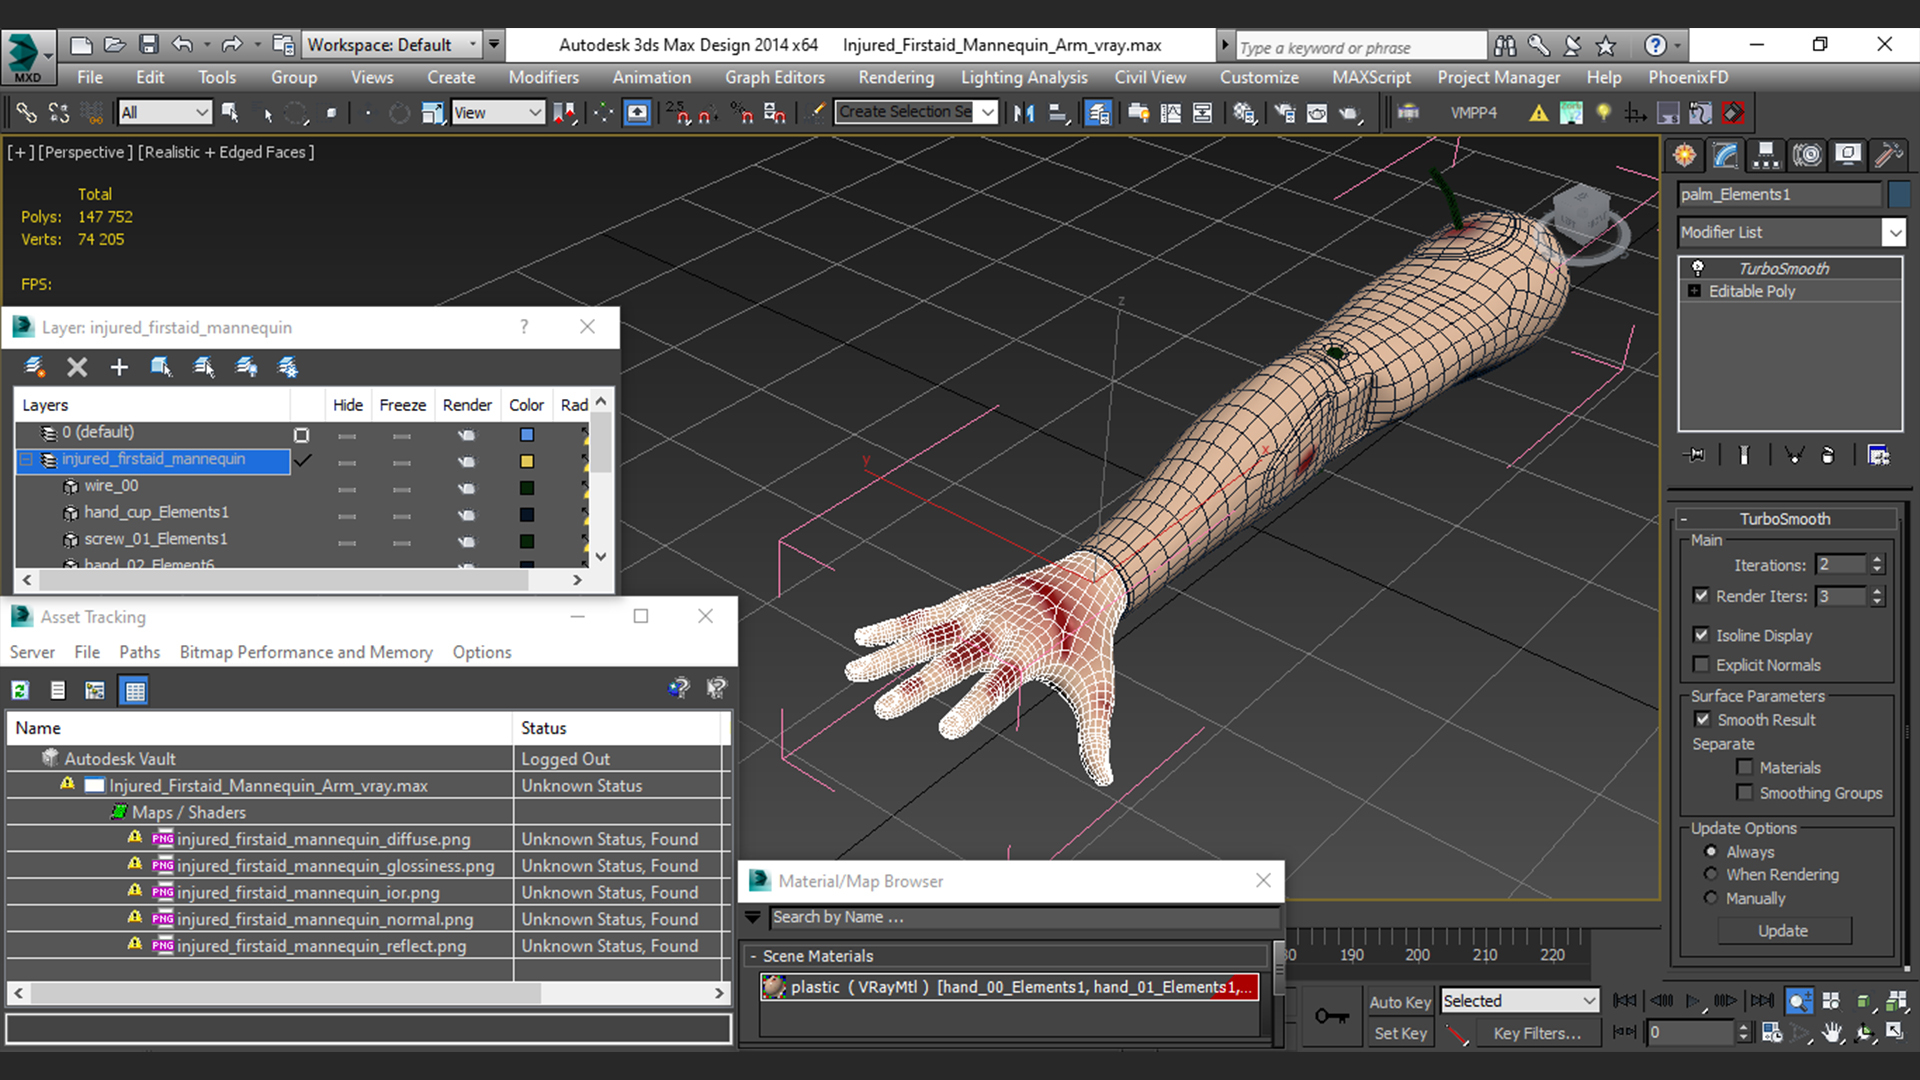The width and height of the screenshot is (1920, 1080).
Task: Click the Set Key button
Action: click(x=1400, y=1033)
